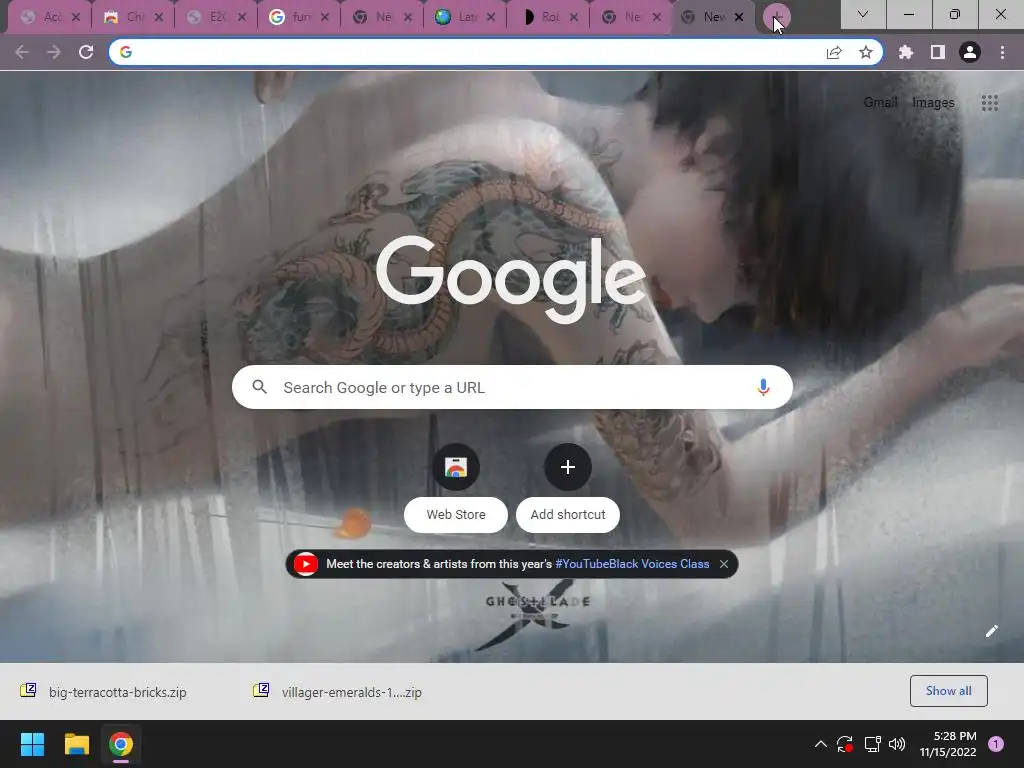The width and height of the screenshot is (1024, 768).
Task: Toggle the side panel icon
Action: point(938,52)
